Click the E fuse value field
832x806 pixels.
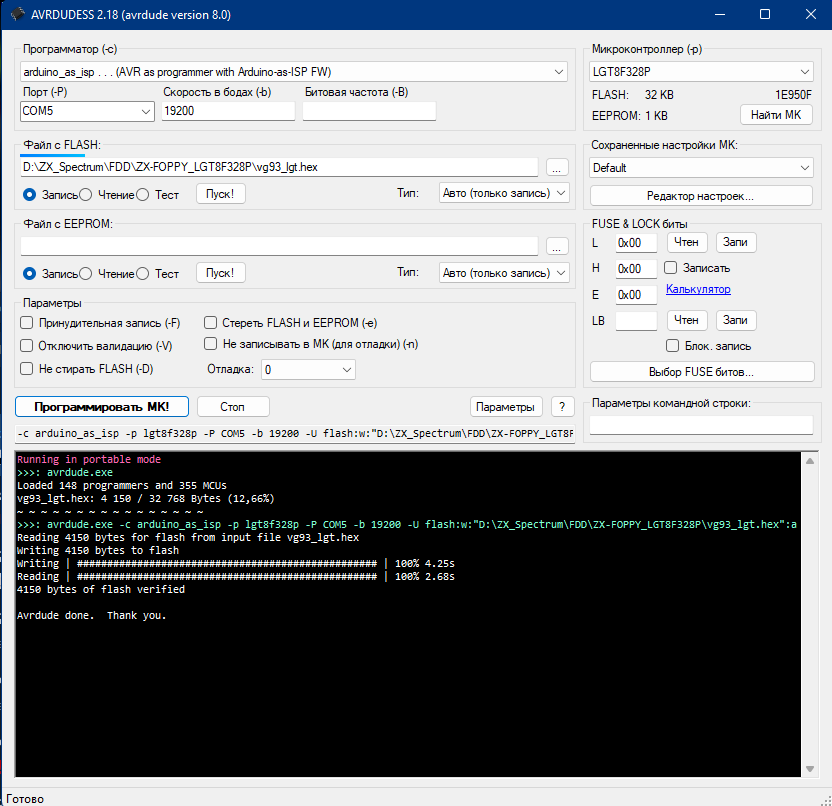(x=636, y=294)
